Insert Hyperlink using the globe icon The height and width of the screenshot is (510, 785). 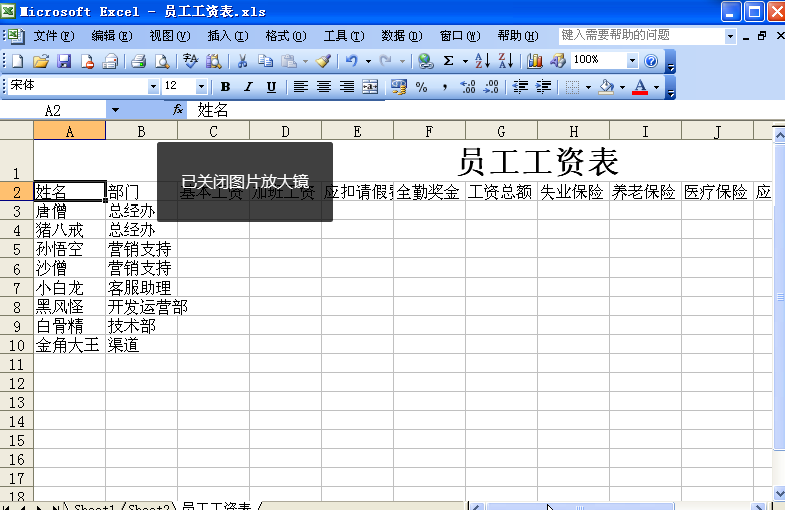(426, 61)
